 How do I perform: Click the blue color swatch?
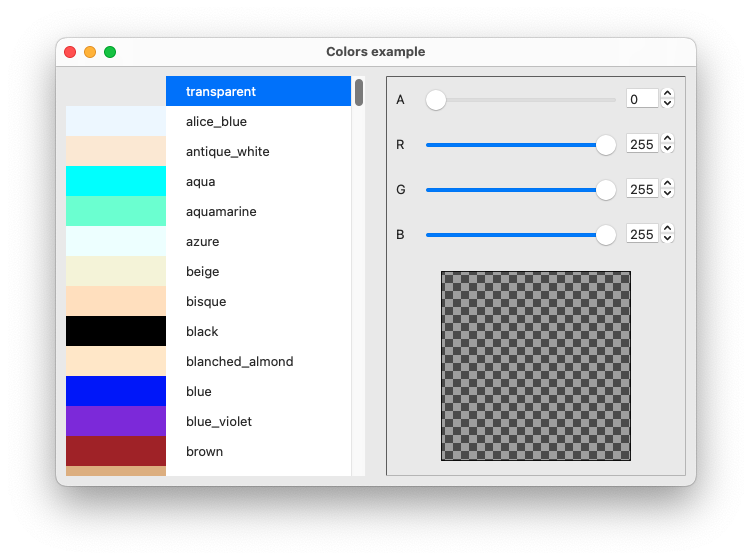[116, 391]
